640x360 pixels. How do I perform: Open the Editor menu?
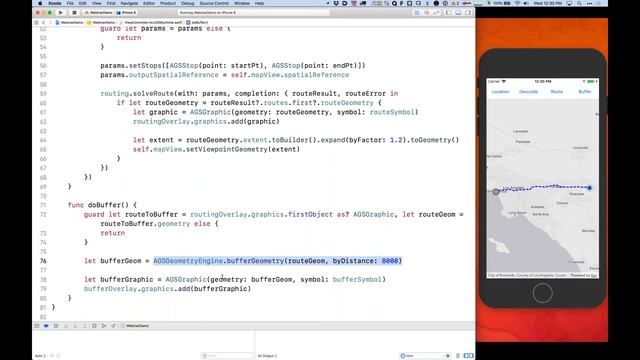[149, 3]
